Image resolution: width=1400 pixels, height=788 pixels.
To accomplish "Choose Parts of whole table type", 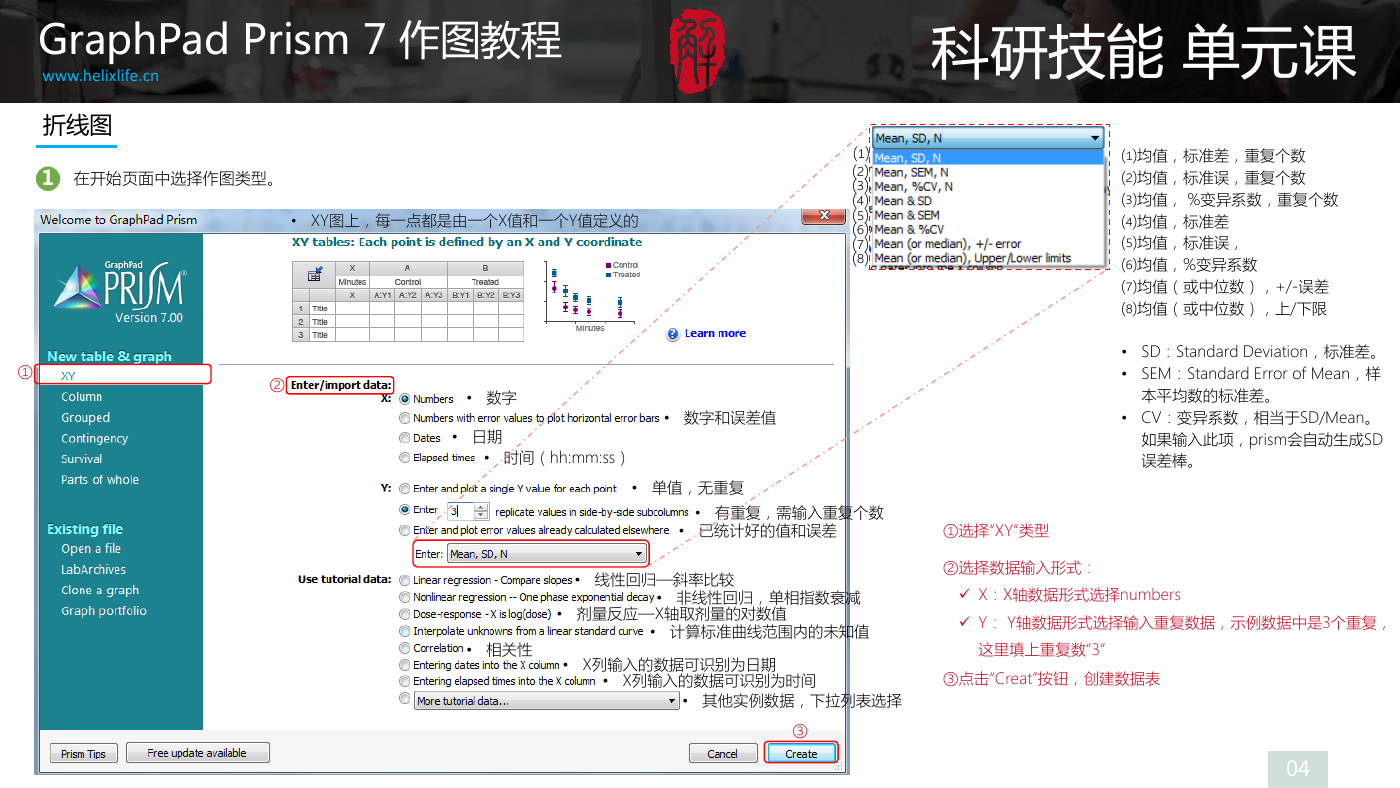I will pos(100,480).
